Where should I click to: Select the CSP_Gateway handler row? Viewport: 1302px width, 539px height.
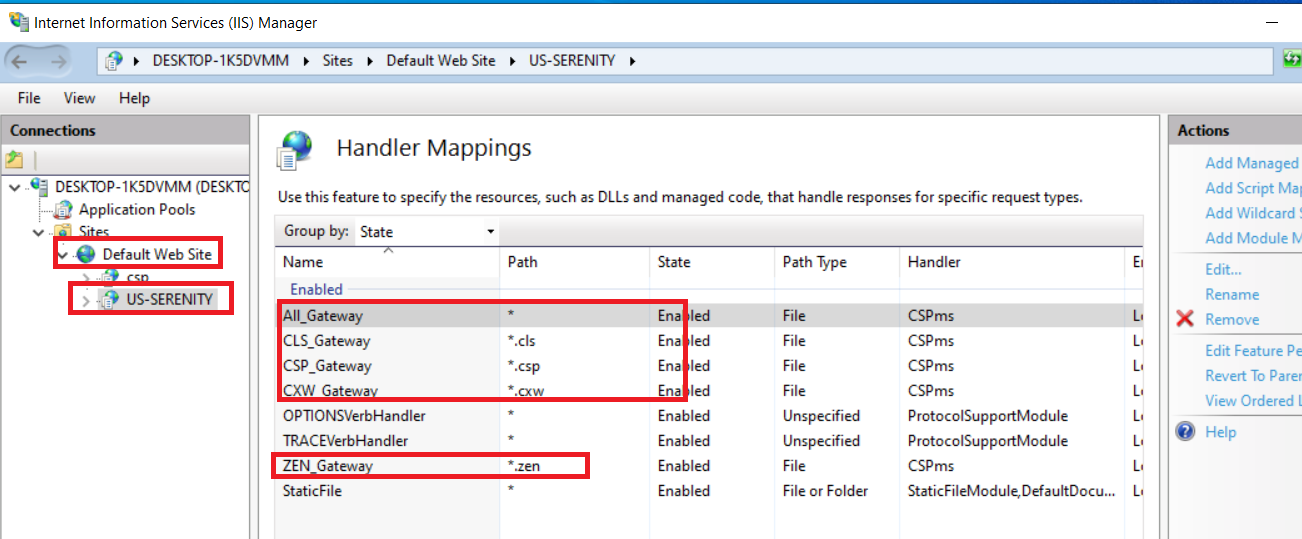(709, 365)
